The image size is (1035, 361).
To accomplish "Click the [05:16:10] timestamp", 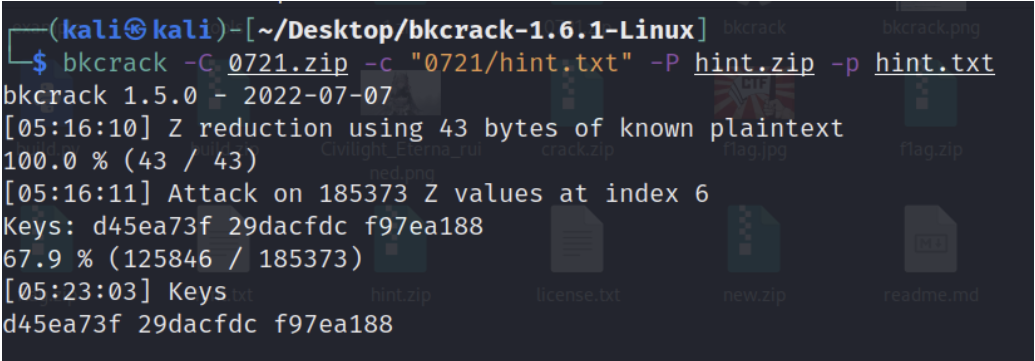I will [78, 129].
